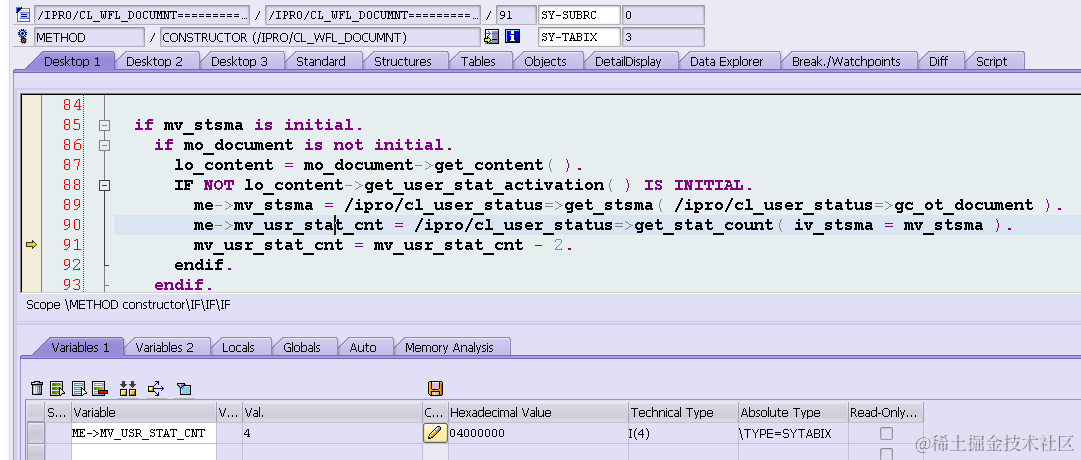Click the first green list toolbar icon
Screen dimensions: 1081x460
coord(57,388)
